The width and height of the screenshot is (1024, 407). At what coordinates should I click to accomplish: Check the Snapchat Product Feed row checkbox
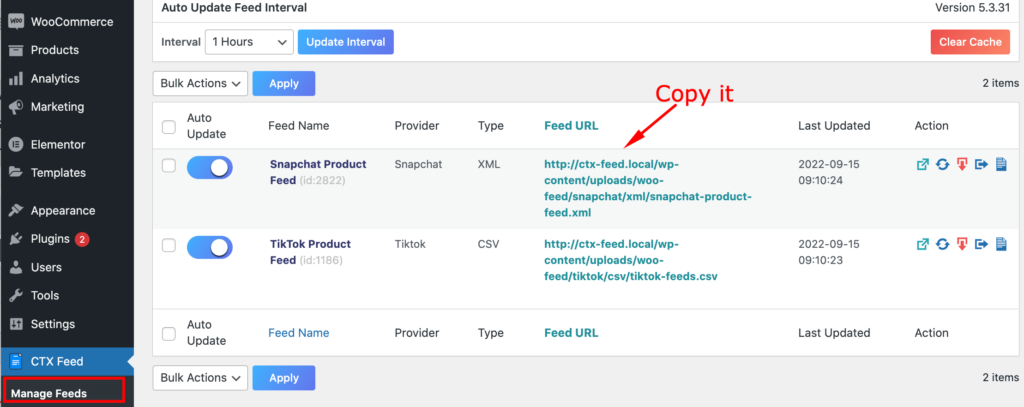pyautogui.click(x=169, y=165)
